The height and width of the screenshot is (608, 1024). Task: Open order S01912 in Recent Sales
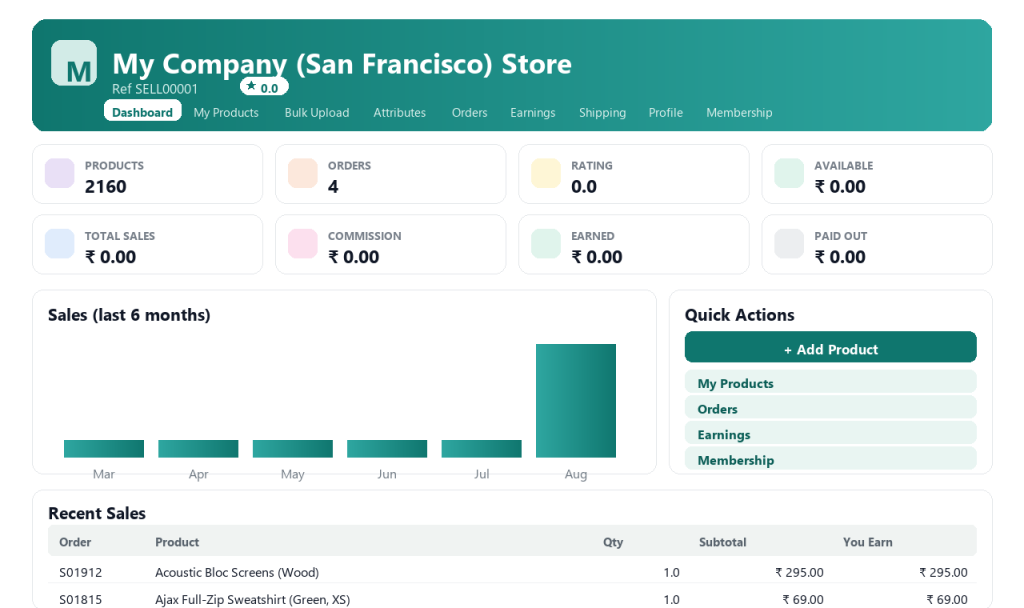click(81, 573)
